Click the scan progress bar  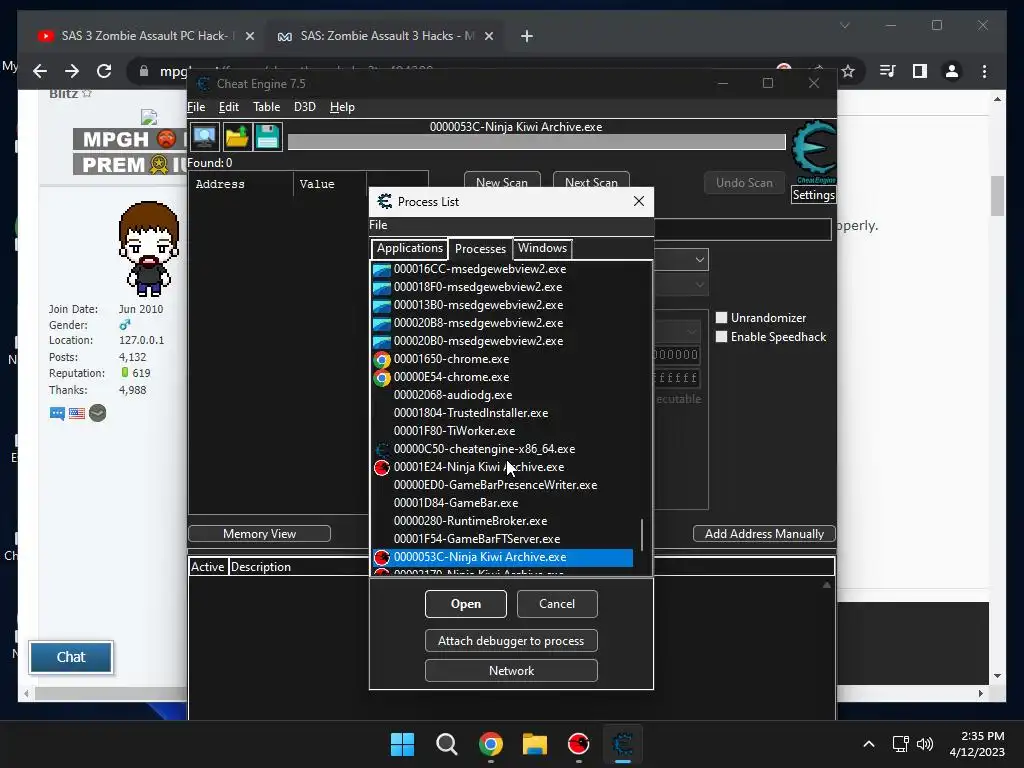tap(536, 142)
